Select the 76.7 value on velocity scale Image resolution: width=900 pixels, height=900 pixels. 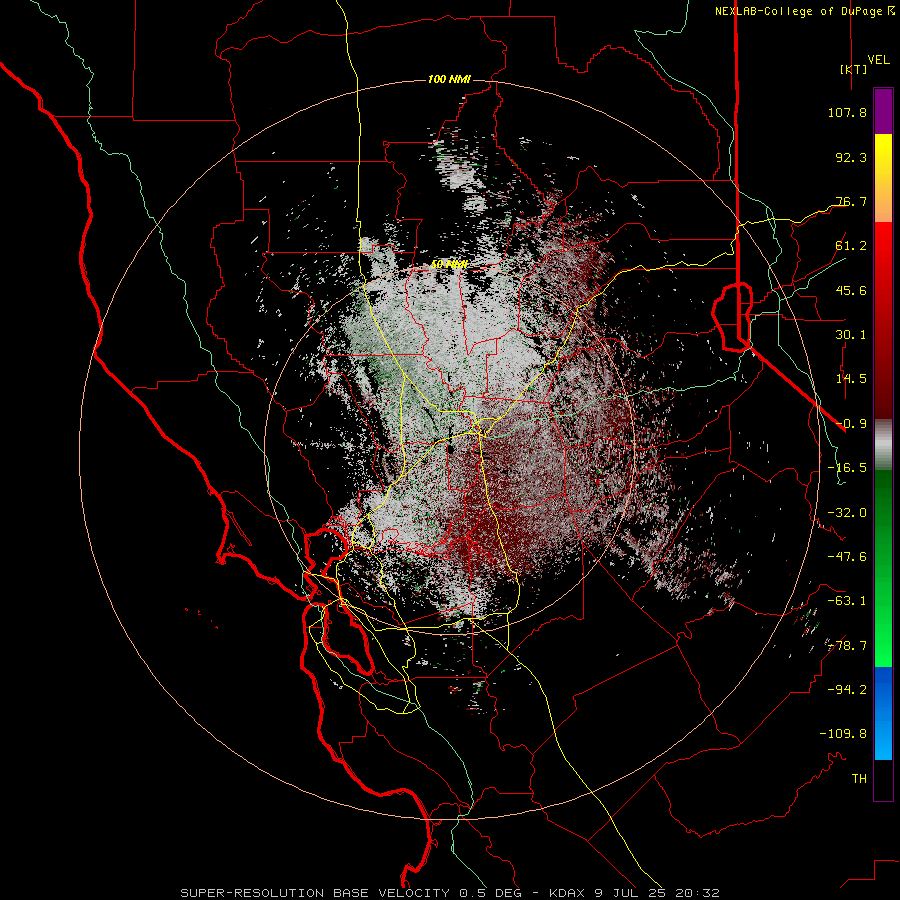(851, 201)
